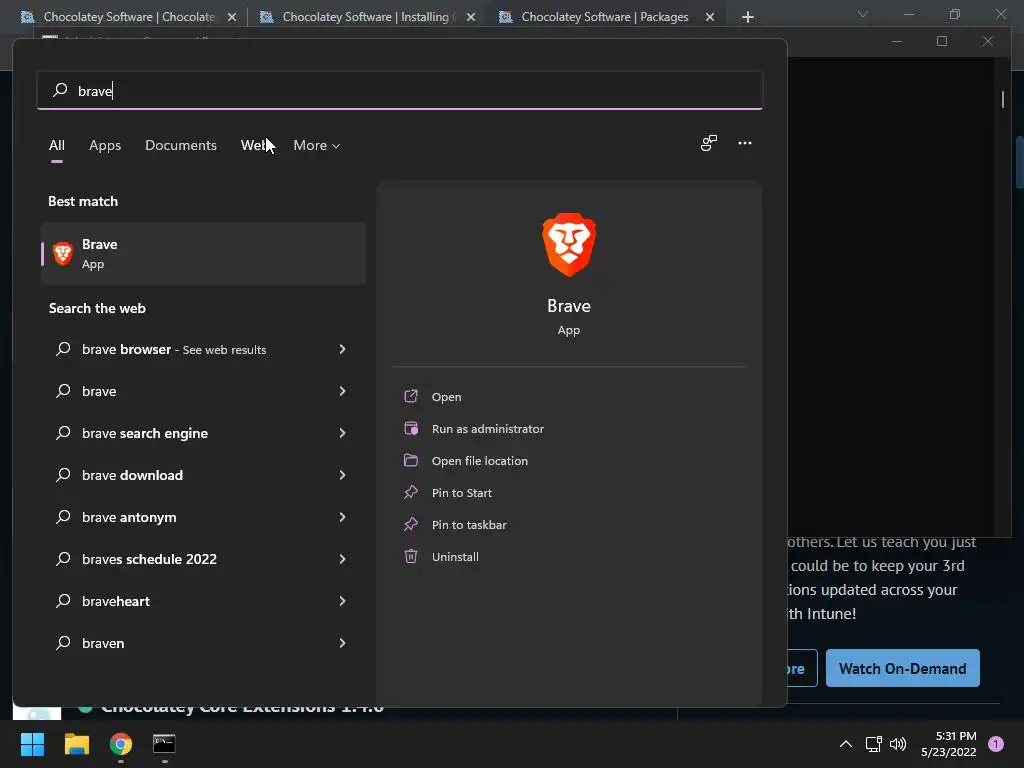Switch to the Web search filter tab
The height and width of the screenshot is (768, 1024).
(254, 145)
